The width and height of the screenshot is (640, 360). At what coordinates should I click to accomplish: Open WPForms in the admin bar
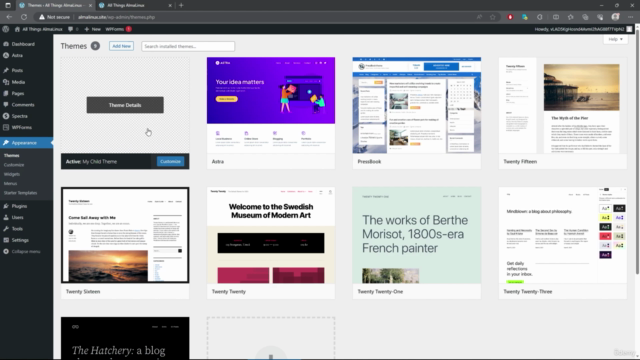click(118, 29)
